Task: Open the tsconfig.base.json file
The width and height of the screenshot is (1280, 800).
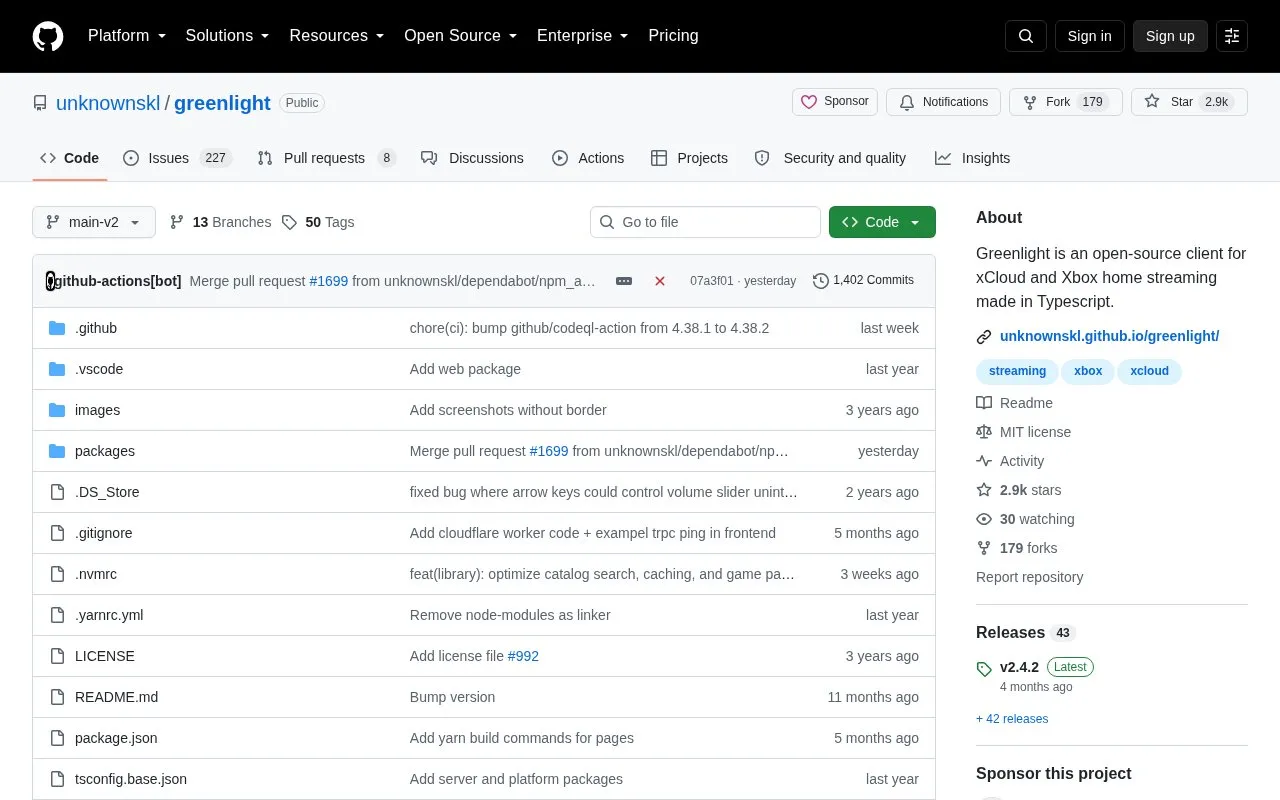Action: point(131,779)
